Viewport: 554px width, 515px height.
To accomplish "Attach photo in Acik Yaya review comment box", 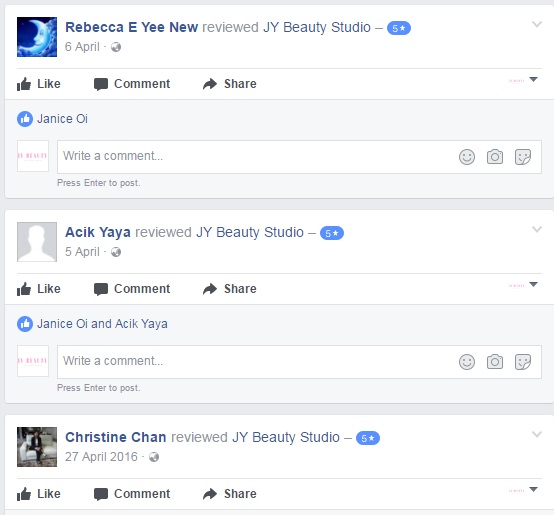I will click(x=495, y=362).
